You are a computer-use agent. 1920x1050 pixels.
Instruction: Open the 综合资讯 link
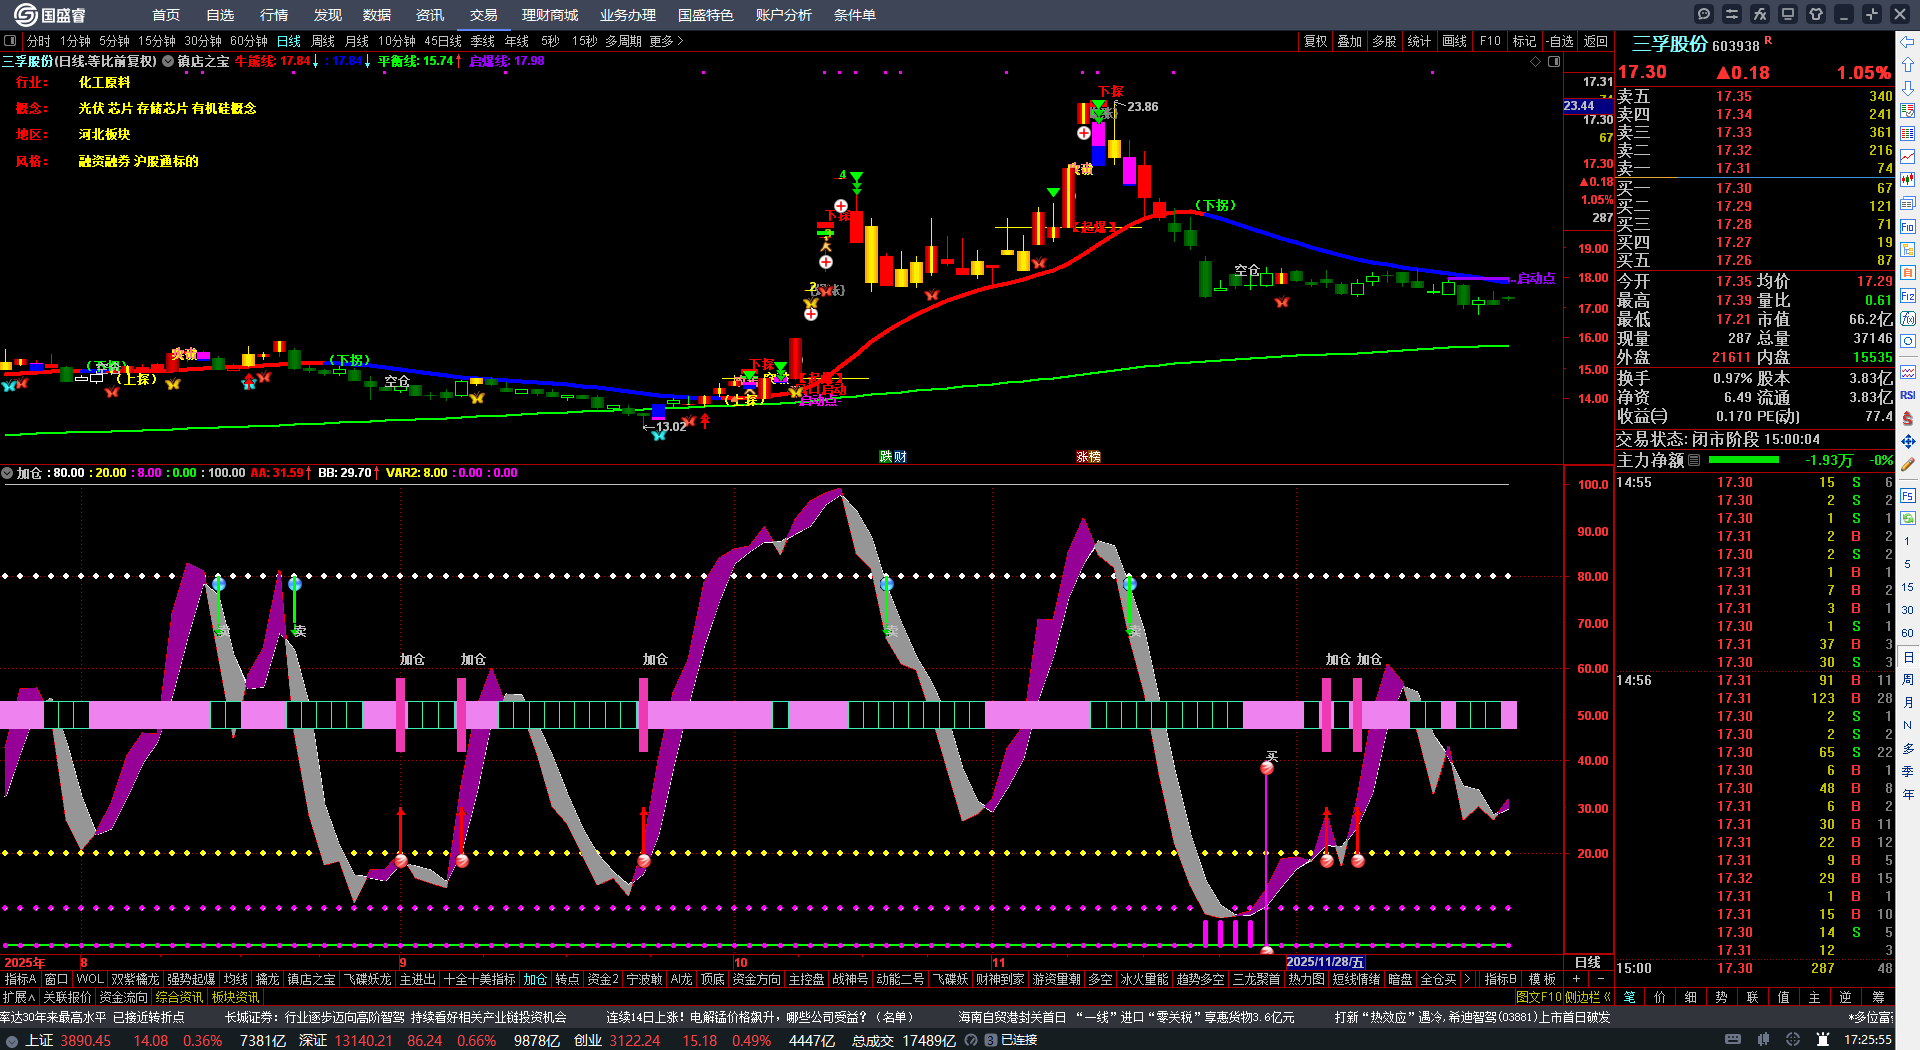tap(179, 997)
